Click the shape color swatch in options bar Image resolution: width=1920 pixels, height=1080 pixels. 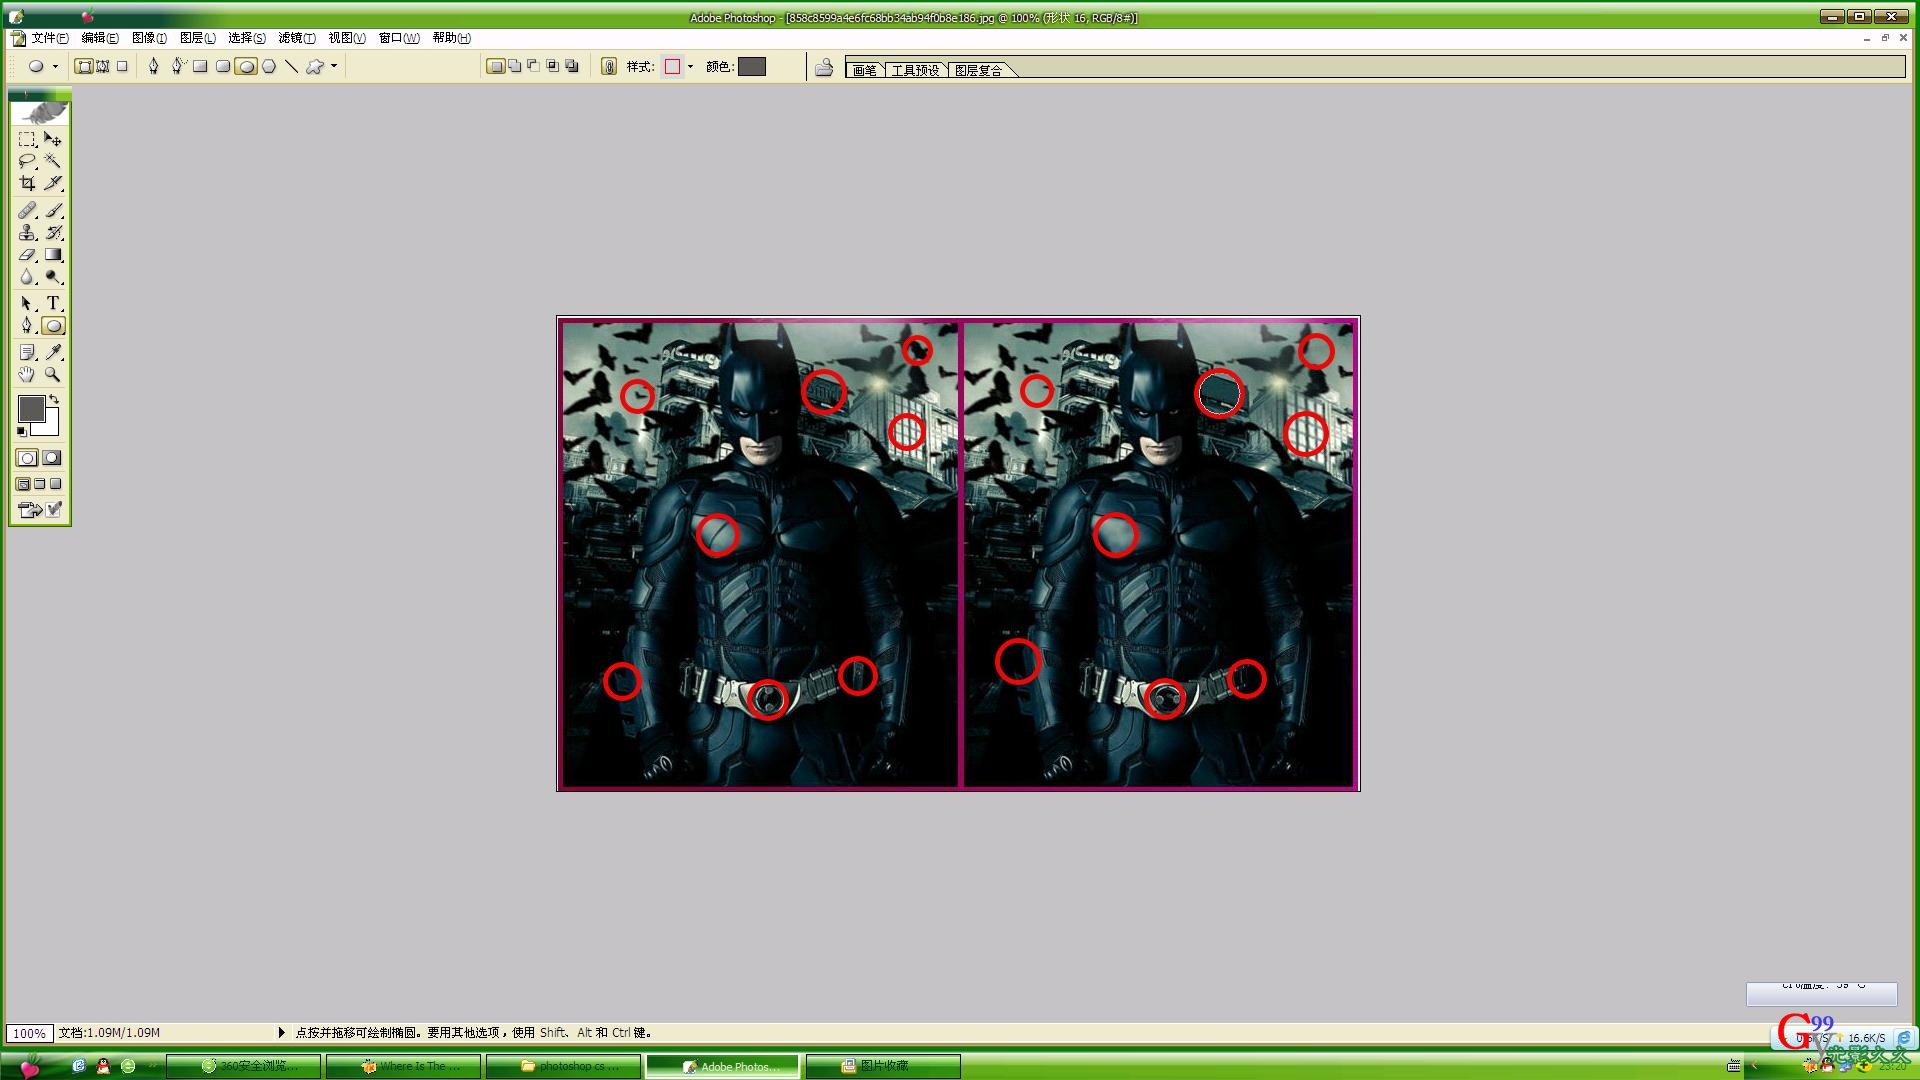pos(752,66)
